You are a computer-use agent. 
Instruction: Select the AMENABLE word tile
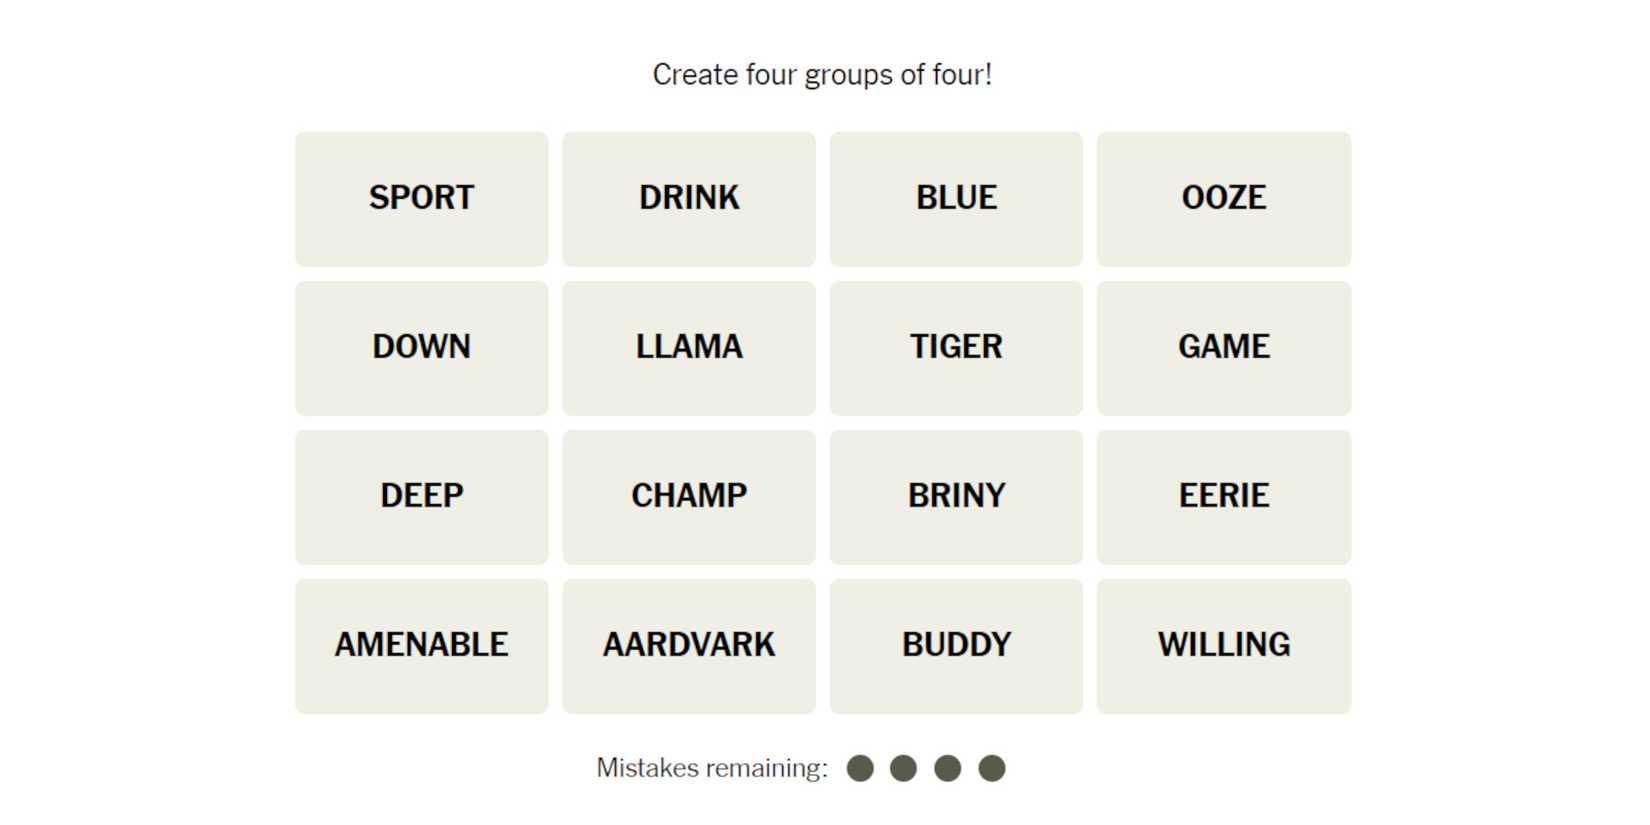click(421, 645)
